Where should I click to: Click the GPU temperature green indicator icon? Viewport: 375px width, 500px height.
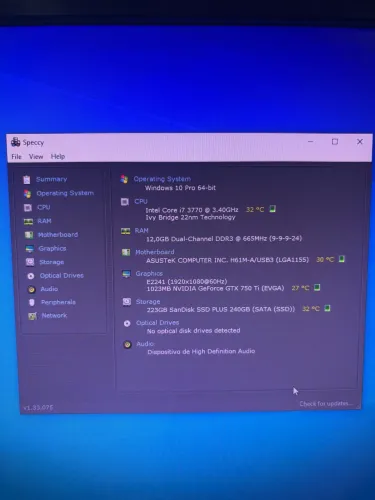(317, 287)
